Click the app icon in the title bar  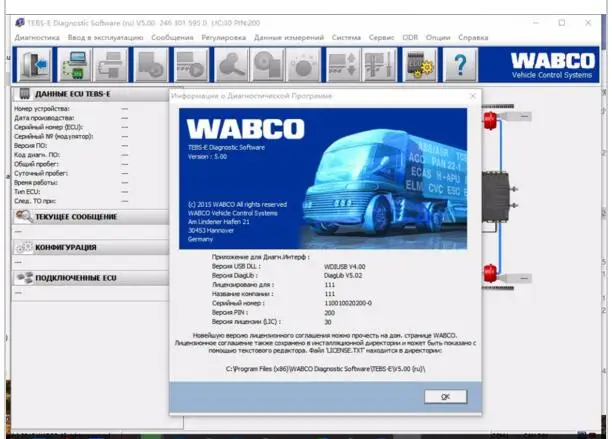20,23
